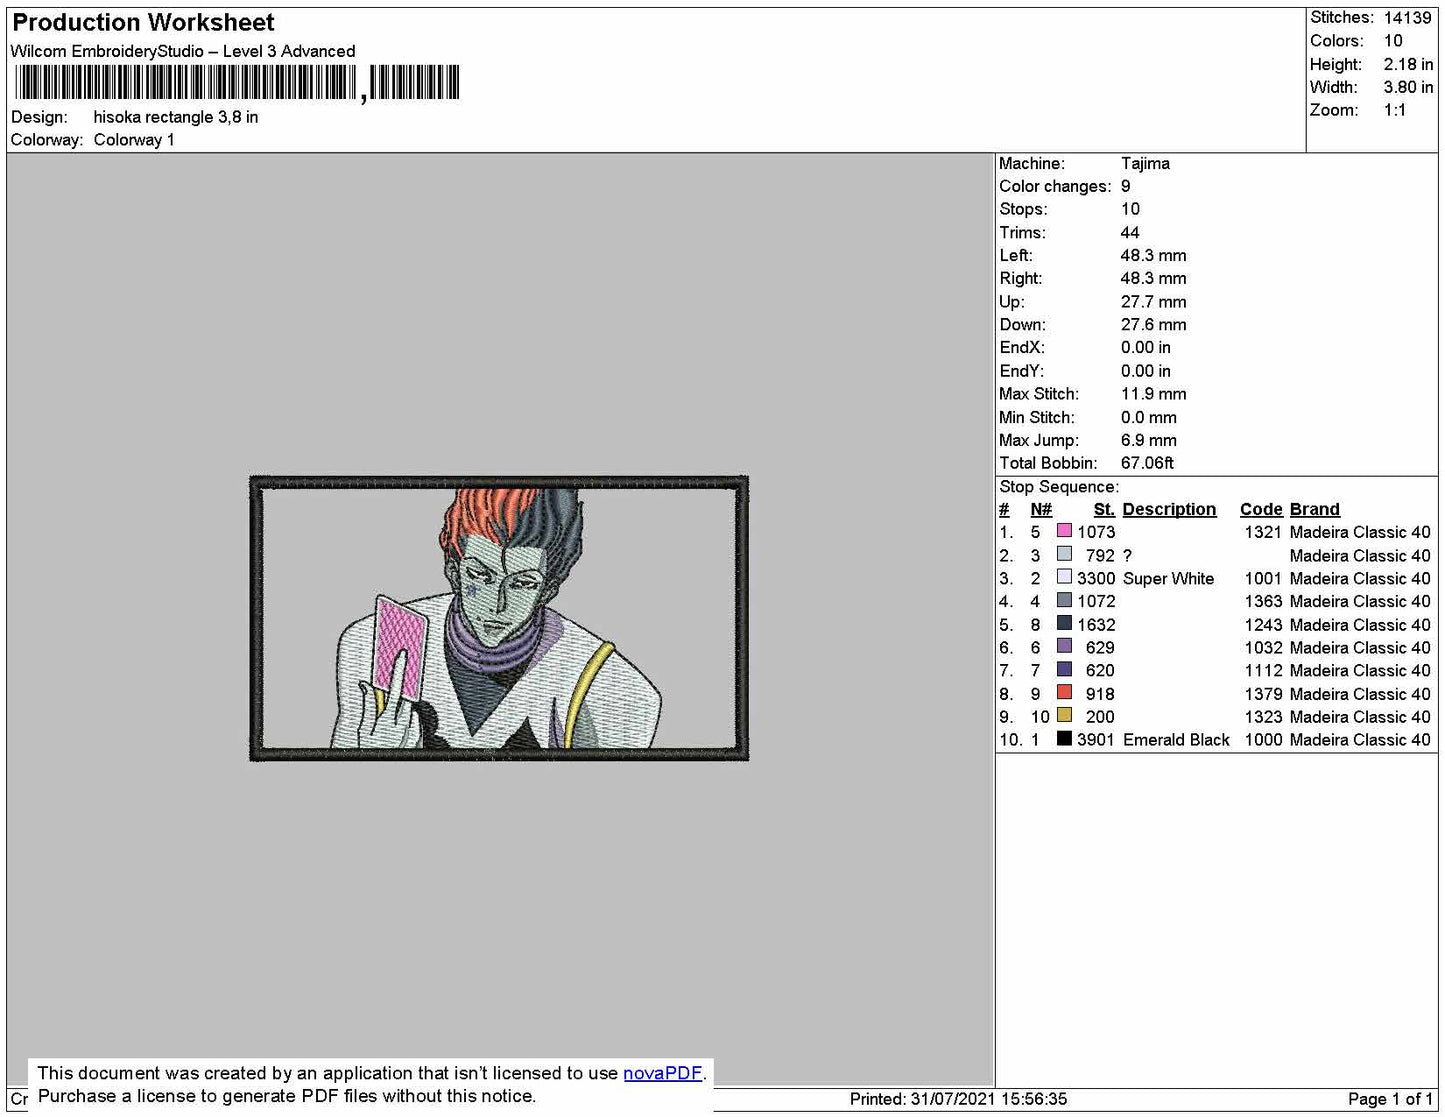The image size is (1445, 1117).
Task: Click code 1243 in stop row 5
Action: point(1263,625)
